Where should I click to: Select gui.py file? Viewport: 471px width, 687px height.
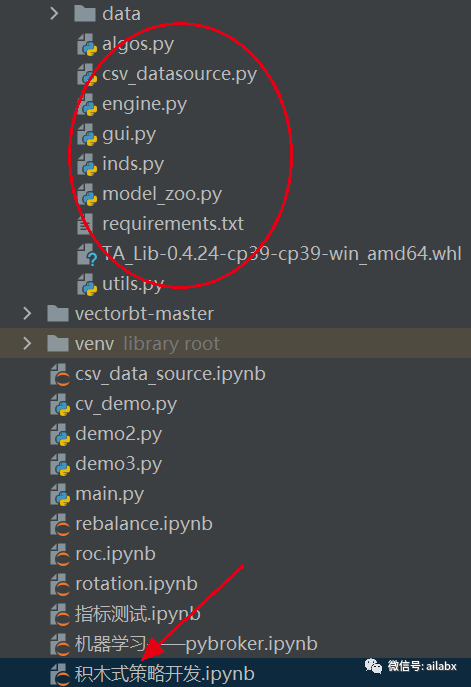(129, 135)
